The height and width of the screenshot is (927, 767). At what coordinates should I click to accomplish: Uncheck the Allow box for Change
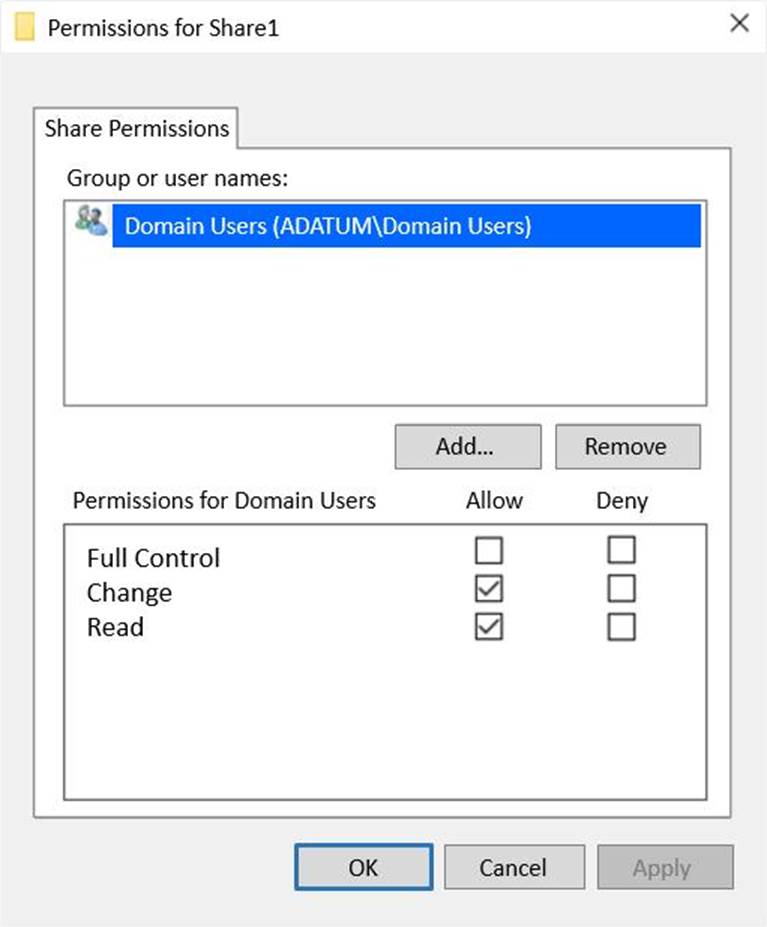coord(489,590)
